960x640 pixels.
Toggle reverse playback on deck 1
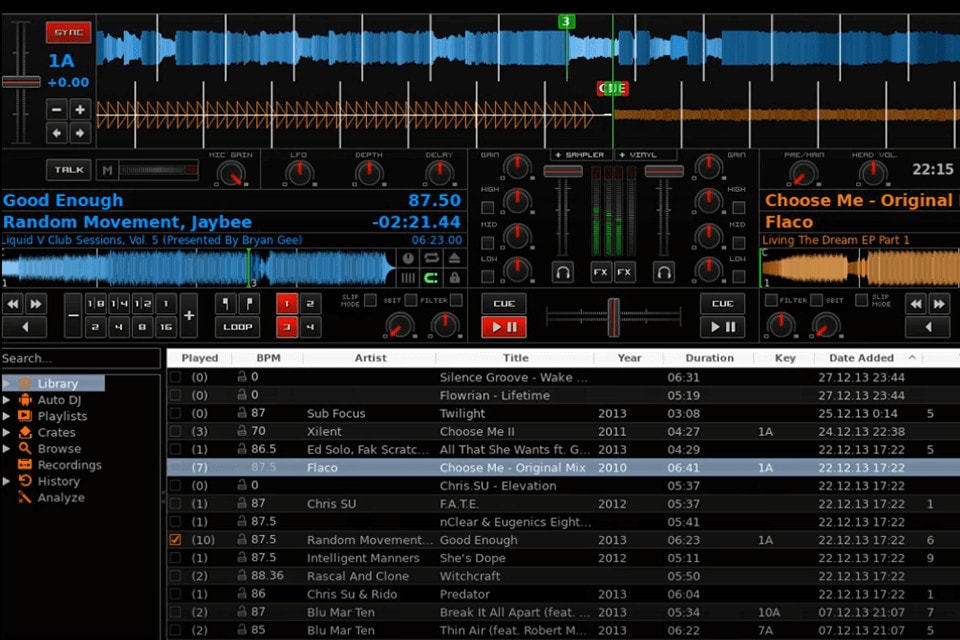[24, 327]
